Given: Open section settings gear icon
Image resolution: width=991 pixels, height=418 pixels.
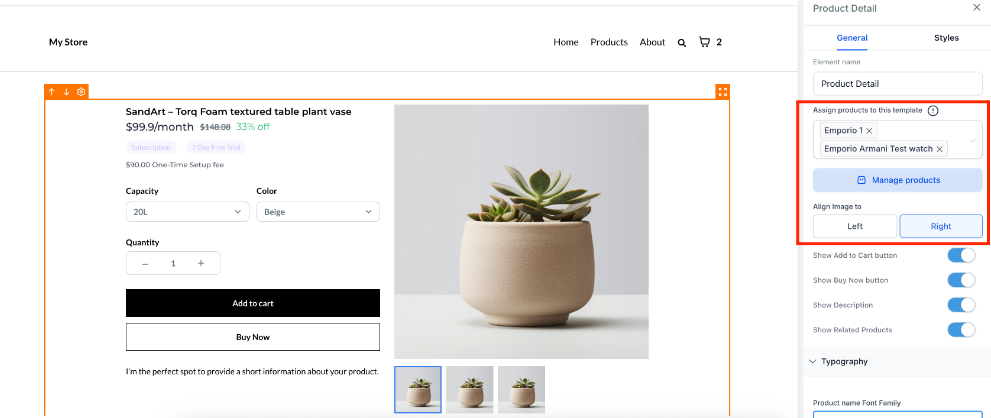Looking at the screenshot, I should point(81,92).
